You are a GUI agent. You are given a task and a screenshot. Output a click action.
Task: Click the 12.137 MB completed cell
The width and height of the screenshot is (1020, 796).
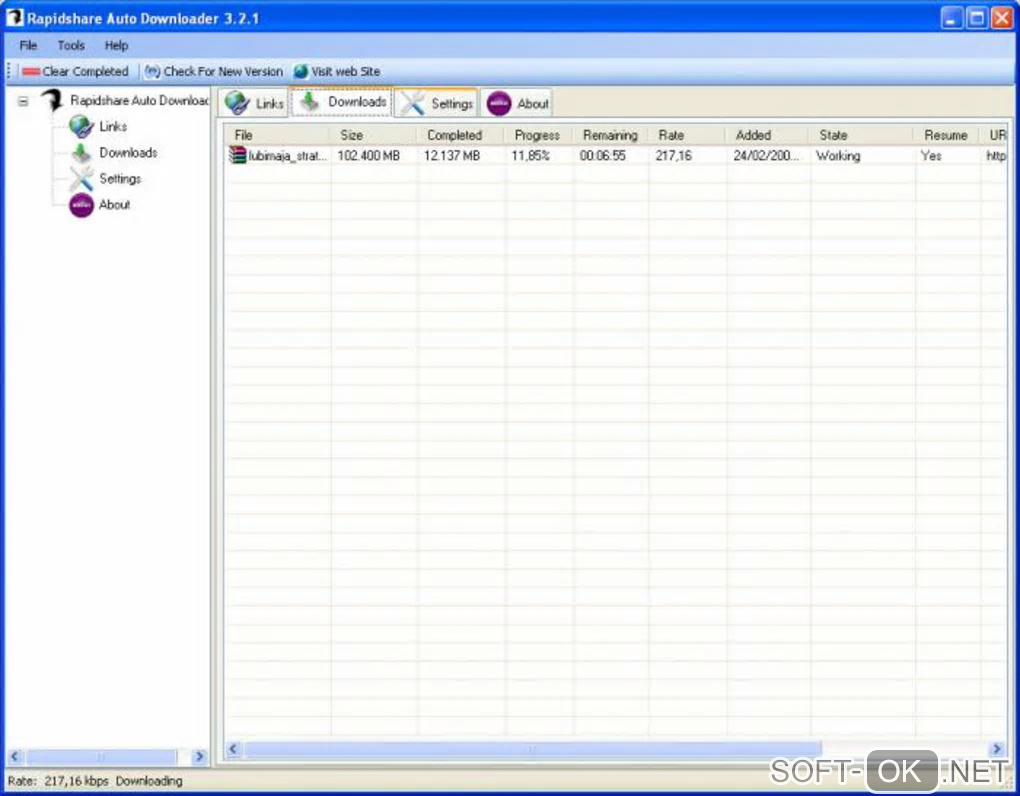(452, 156)
